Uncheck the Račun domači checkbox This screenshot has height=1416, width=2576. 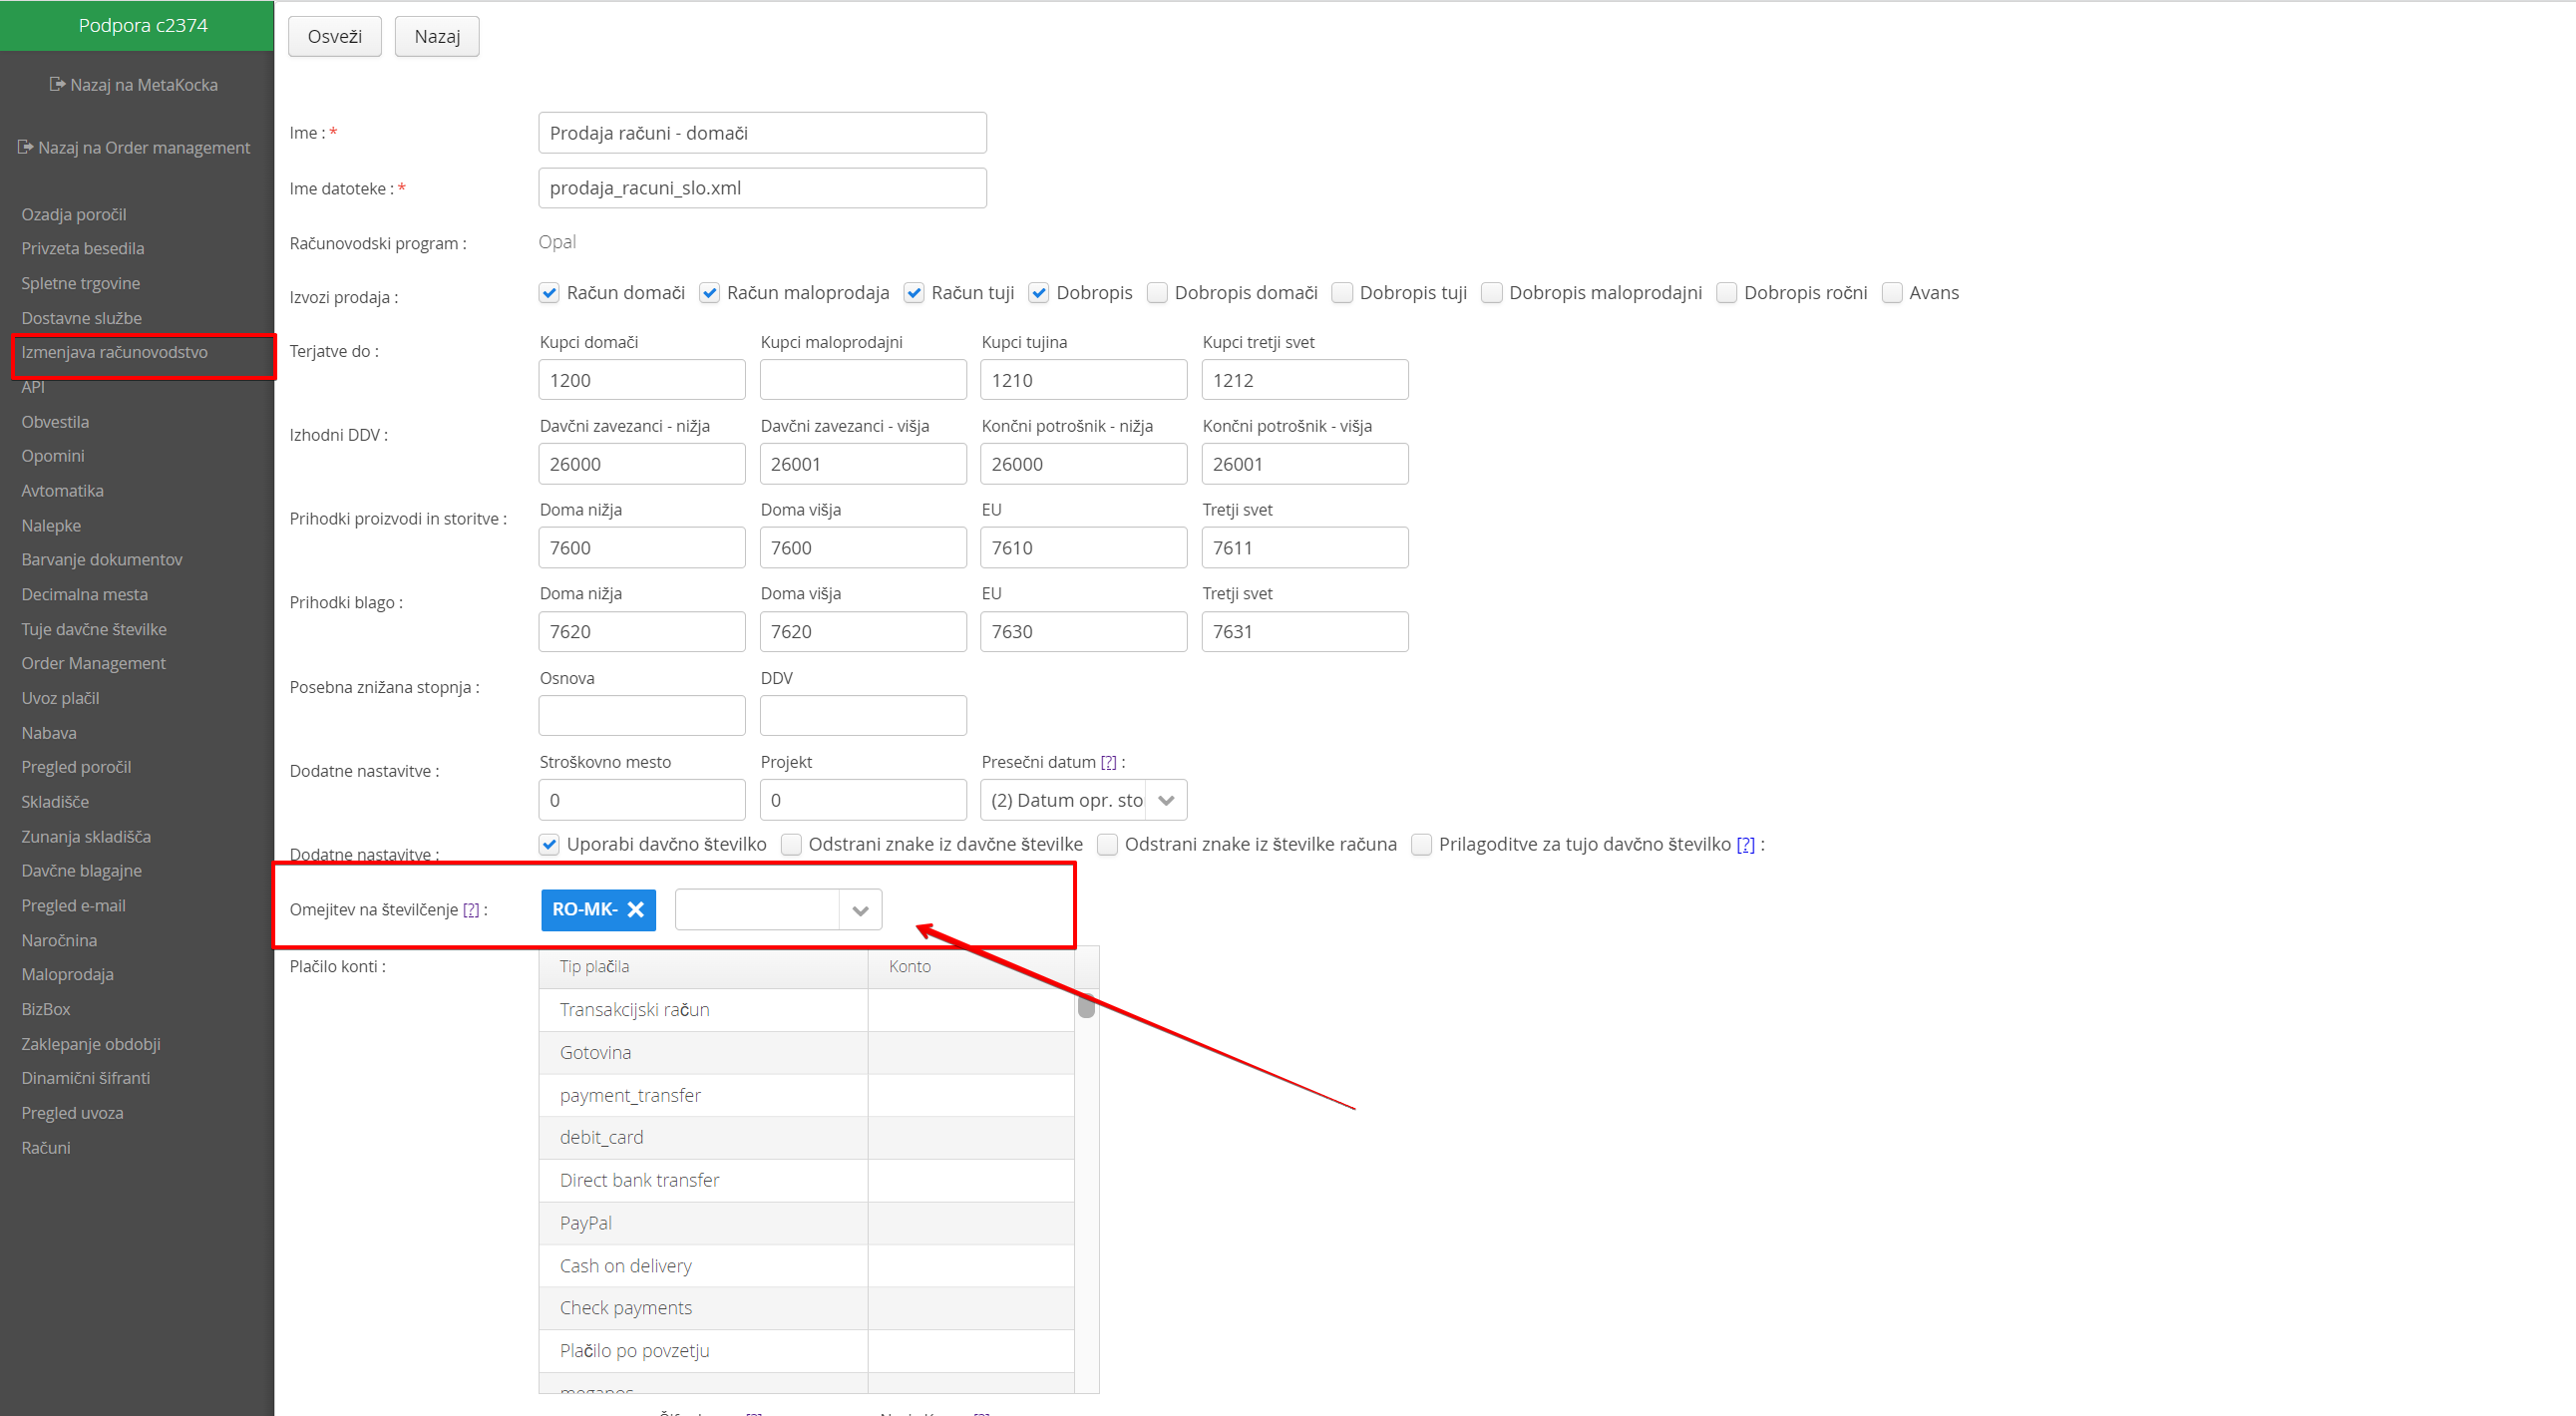click(549, 293)
